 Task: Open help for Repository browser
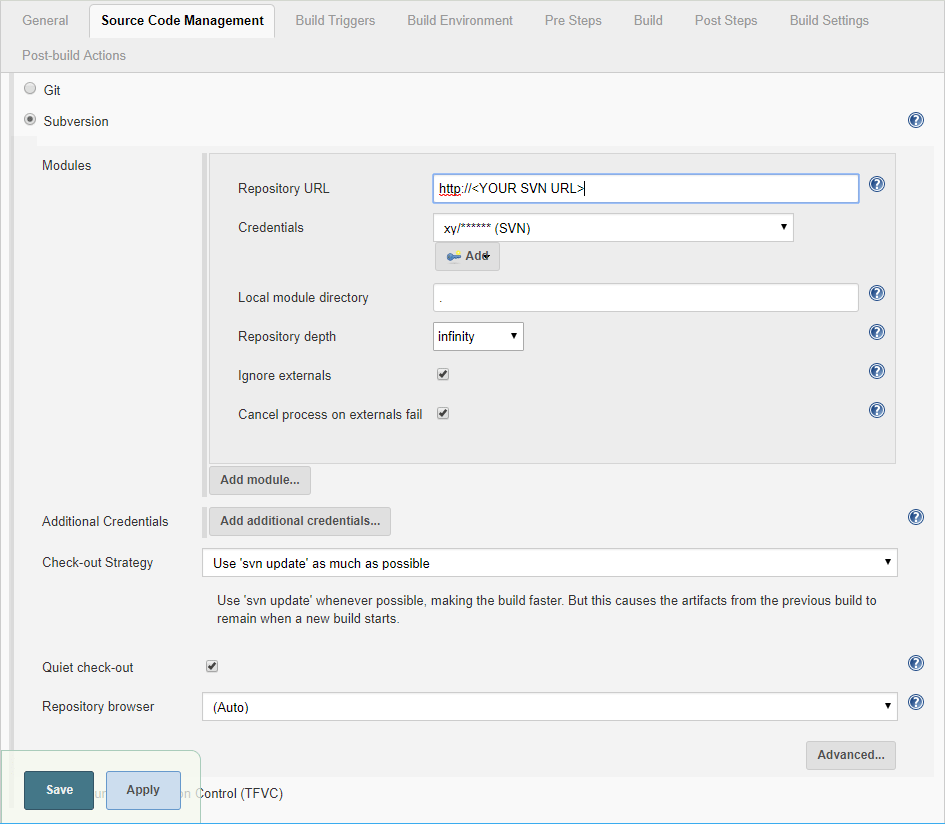(x=915, y=702)
